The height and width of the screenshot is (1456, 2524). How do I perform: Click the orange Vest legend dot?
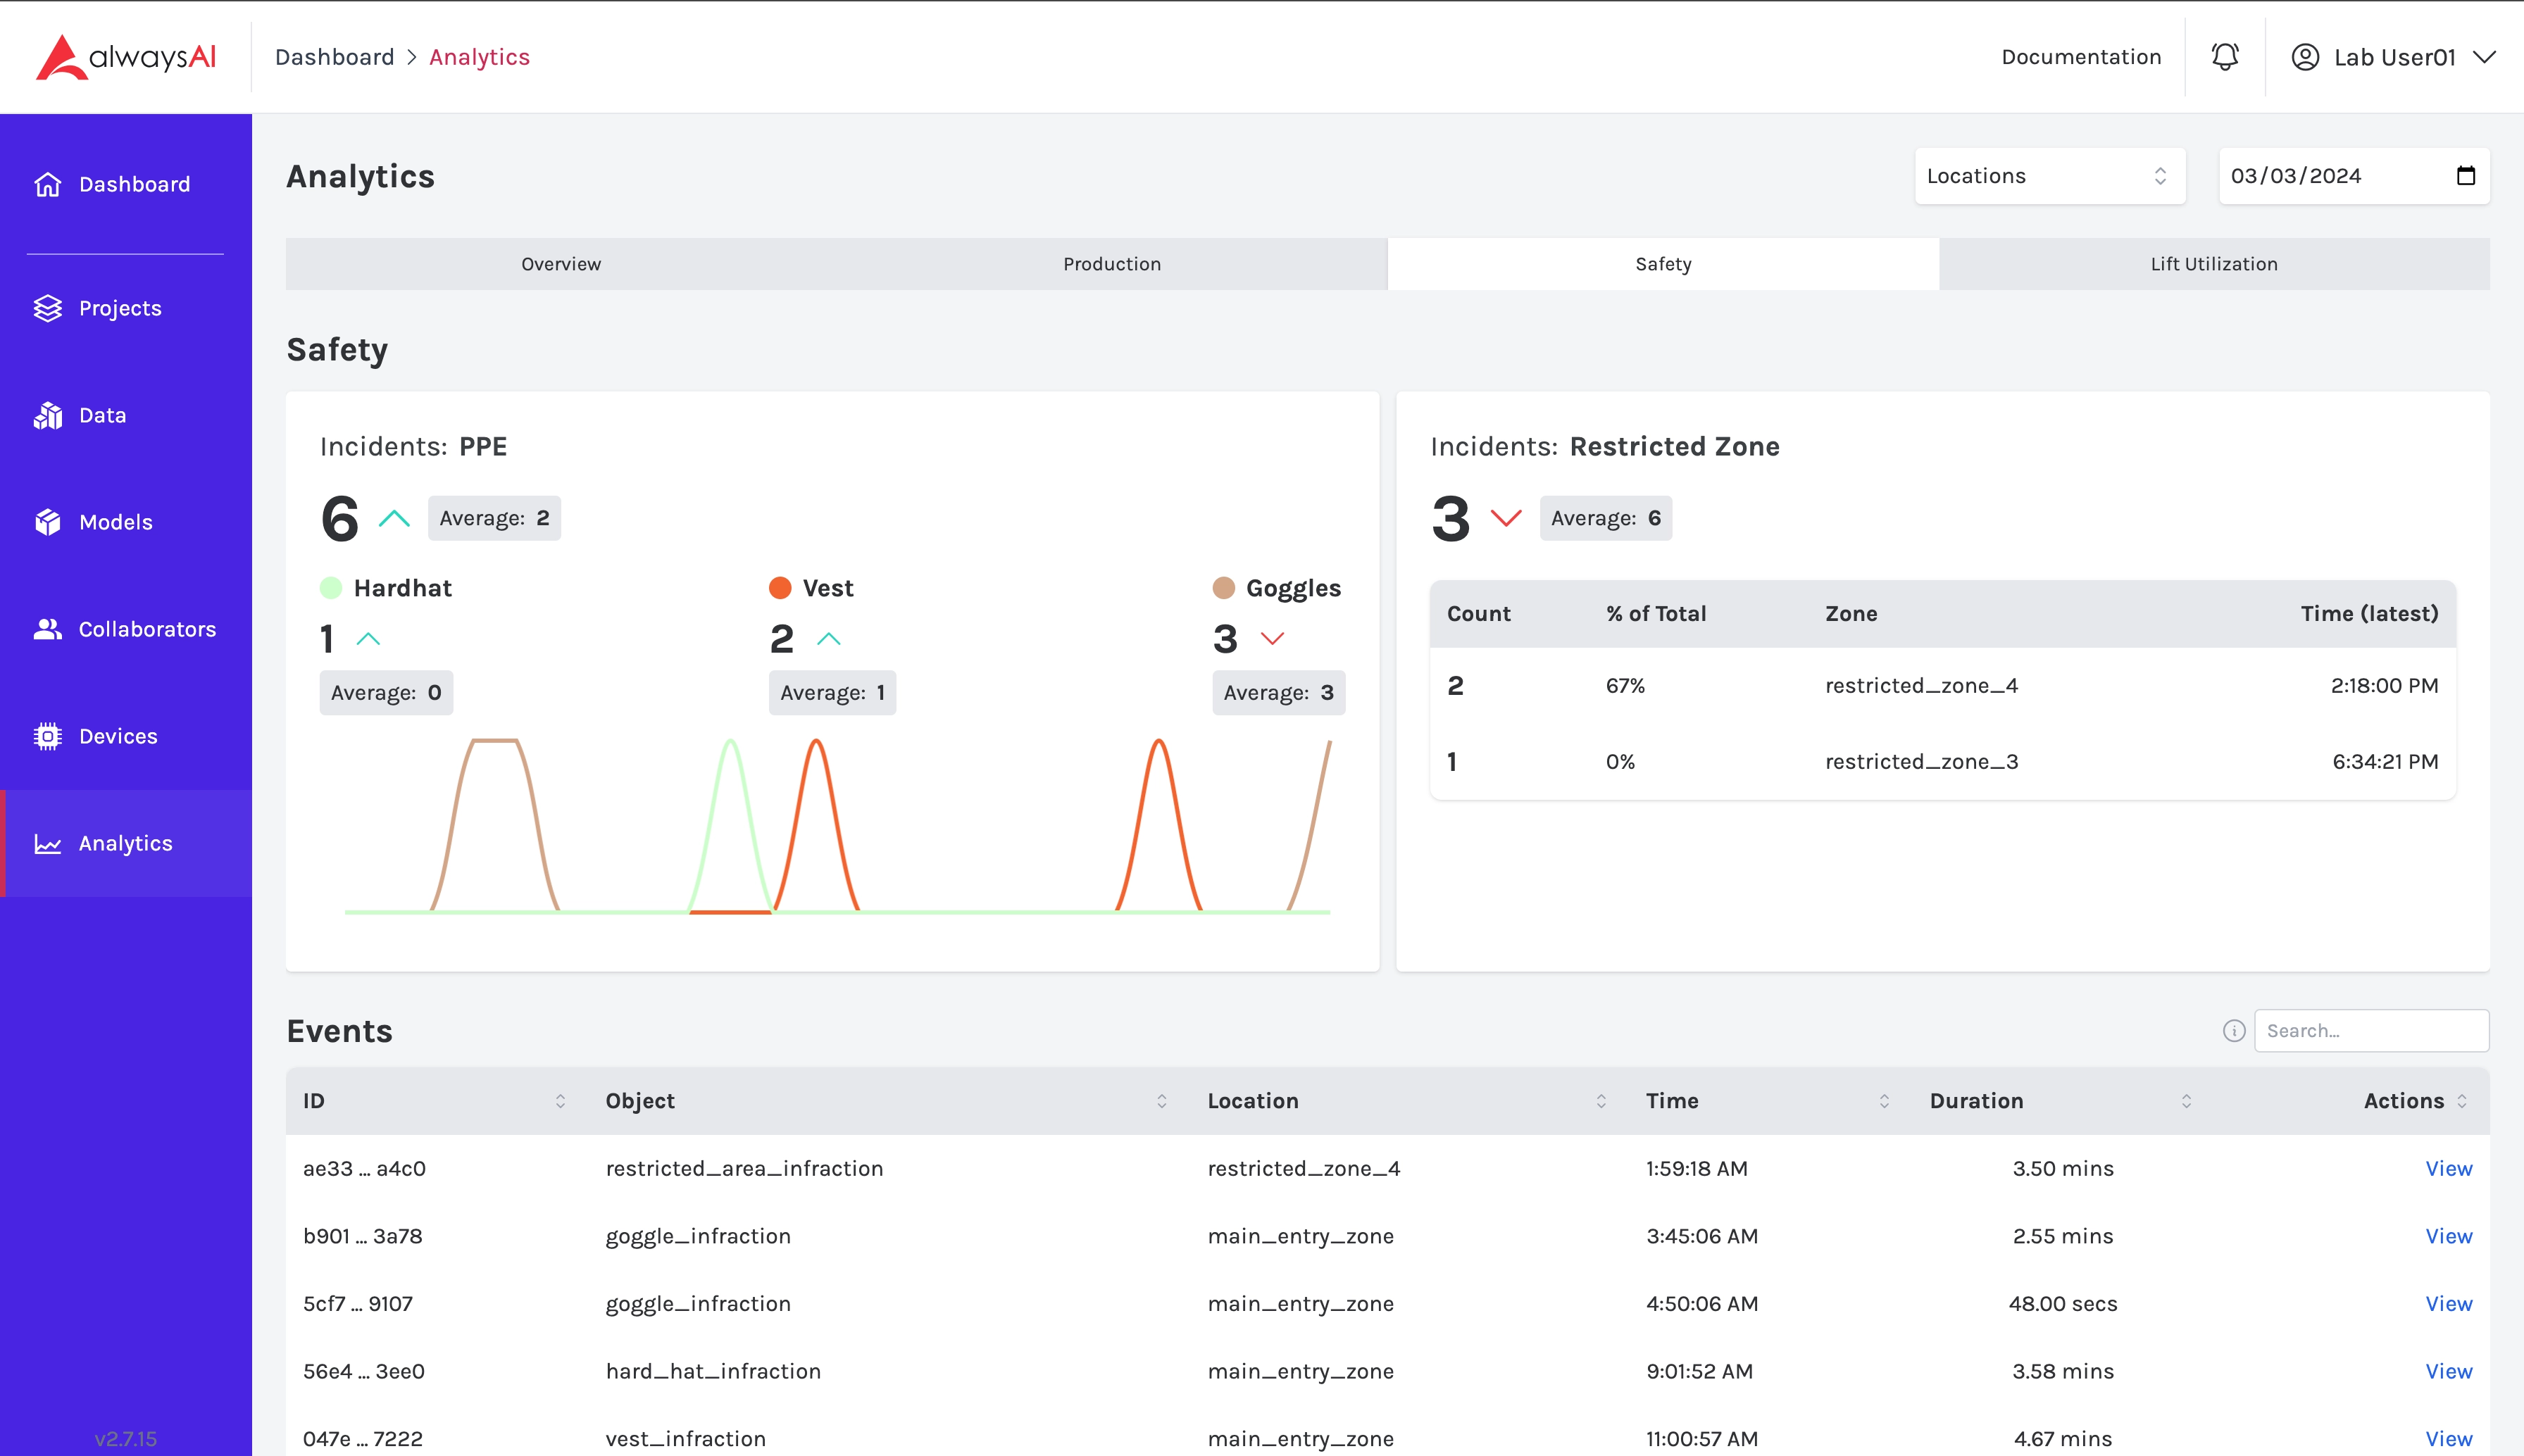tap(780, 588)
